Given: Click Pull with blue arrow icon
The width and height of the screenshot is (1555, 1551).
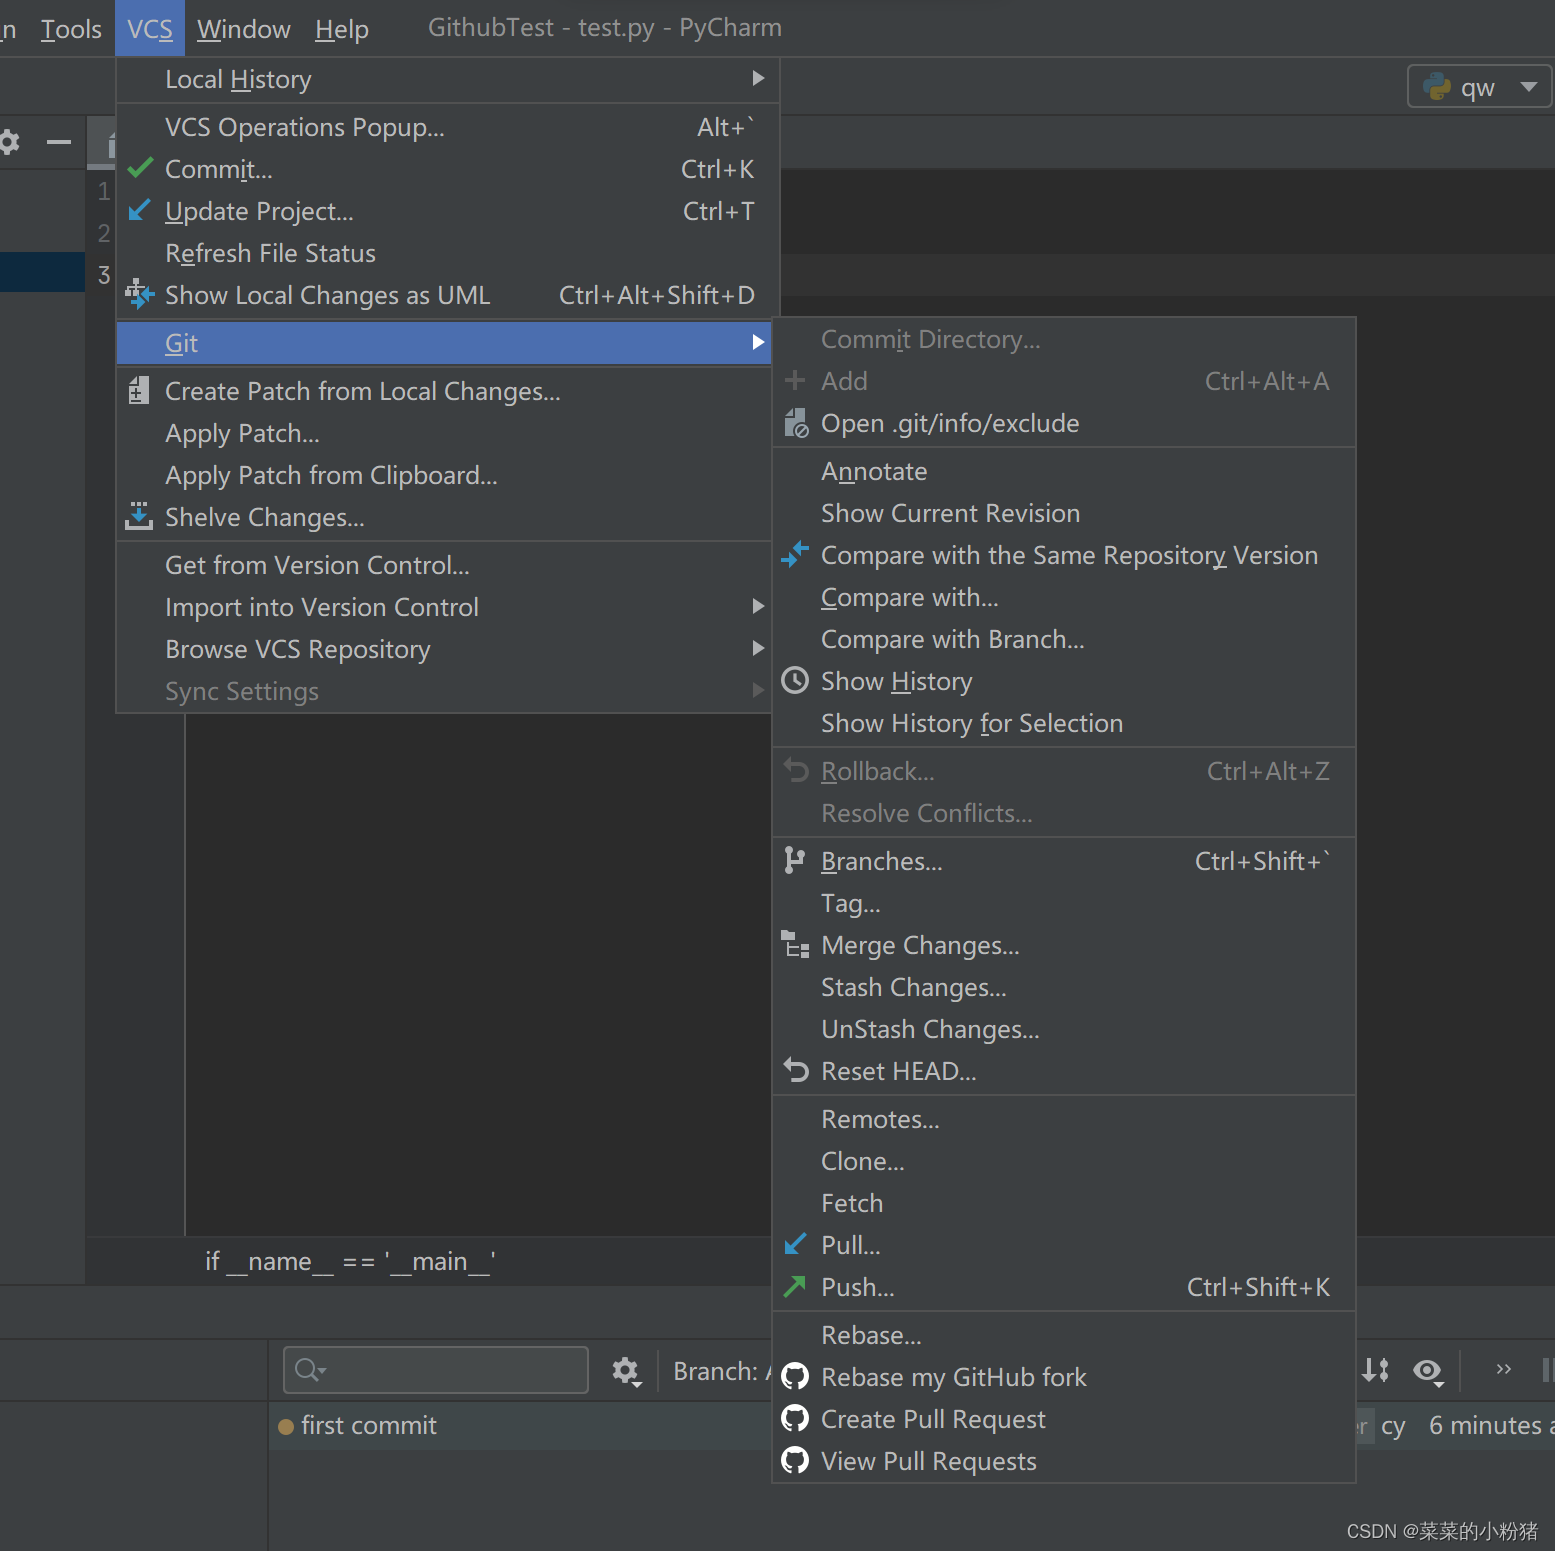Looking at the screenshot, I should 1064,1245.
